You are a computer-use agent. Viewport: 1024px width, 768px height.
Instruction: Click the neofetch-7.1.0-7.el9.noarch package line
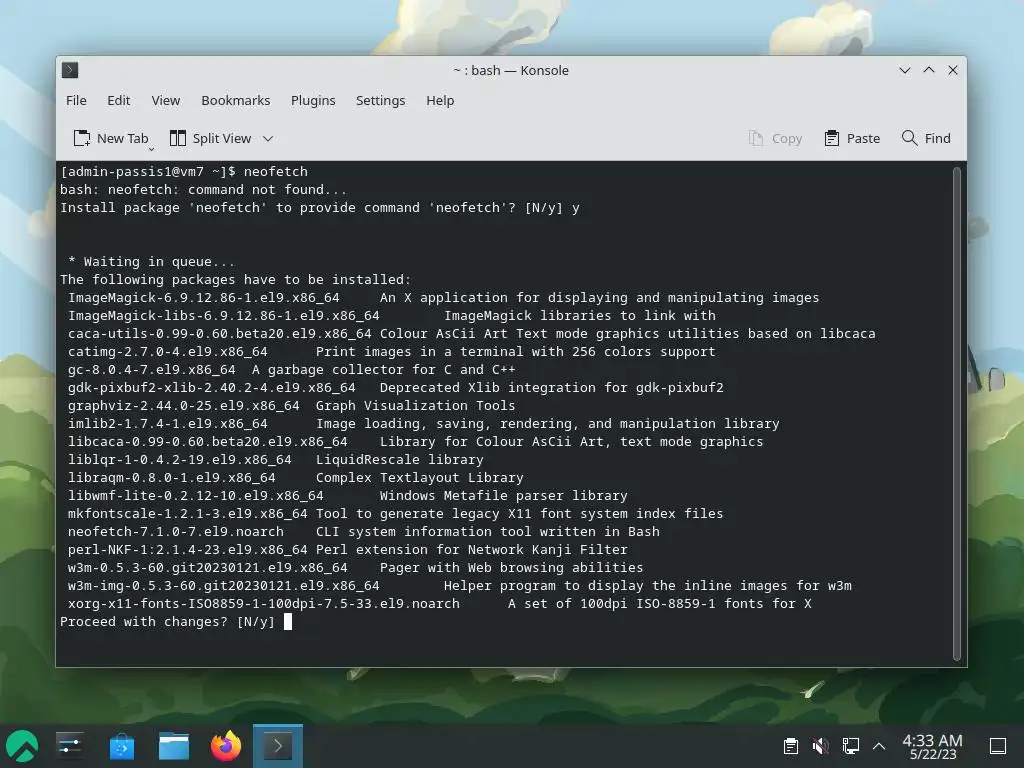point(364,532)
